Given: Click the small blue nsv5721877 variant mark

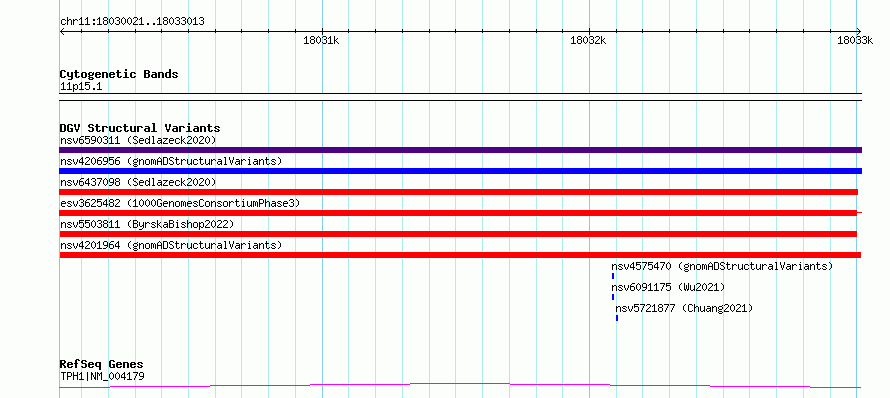Looking at the screenshot, I should pyautogui.click(x=617, y=318).
